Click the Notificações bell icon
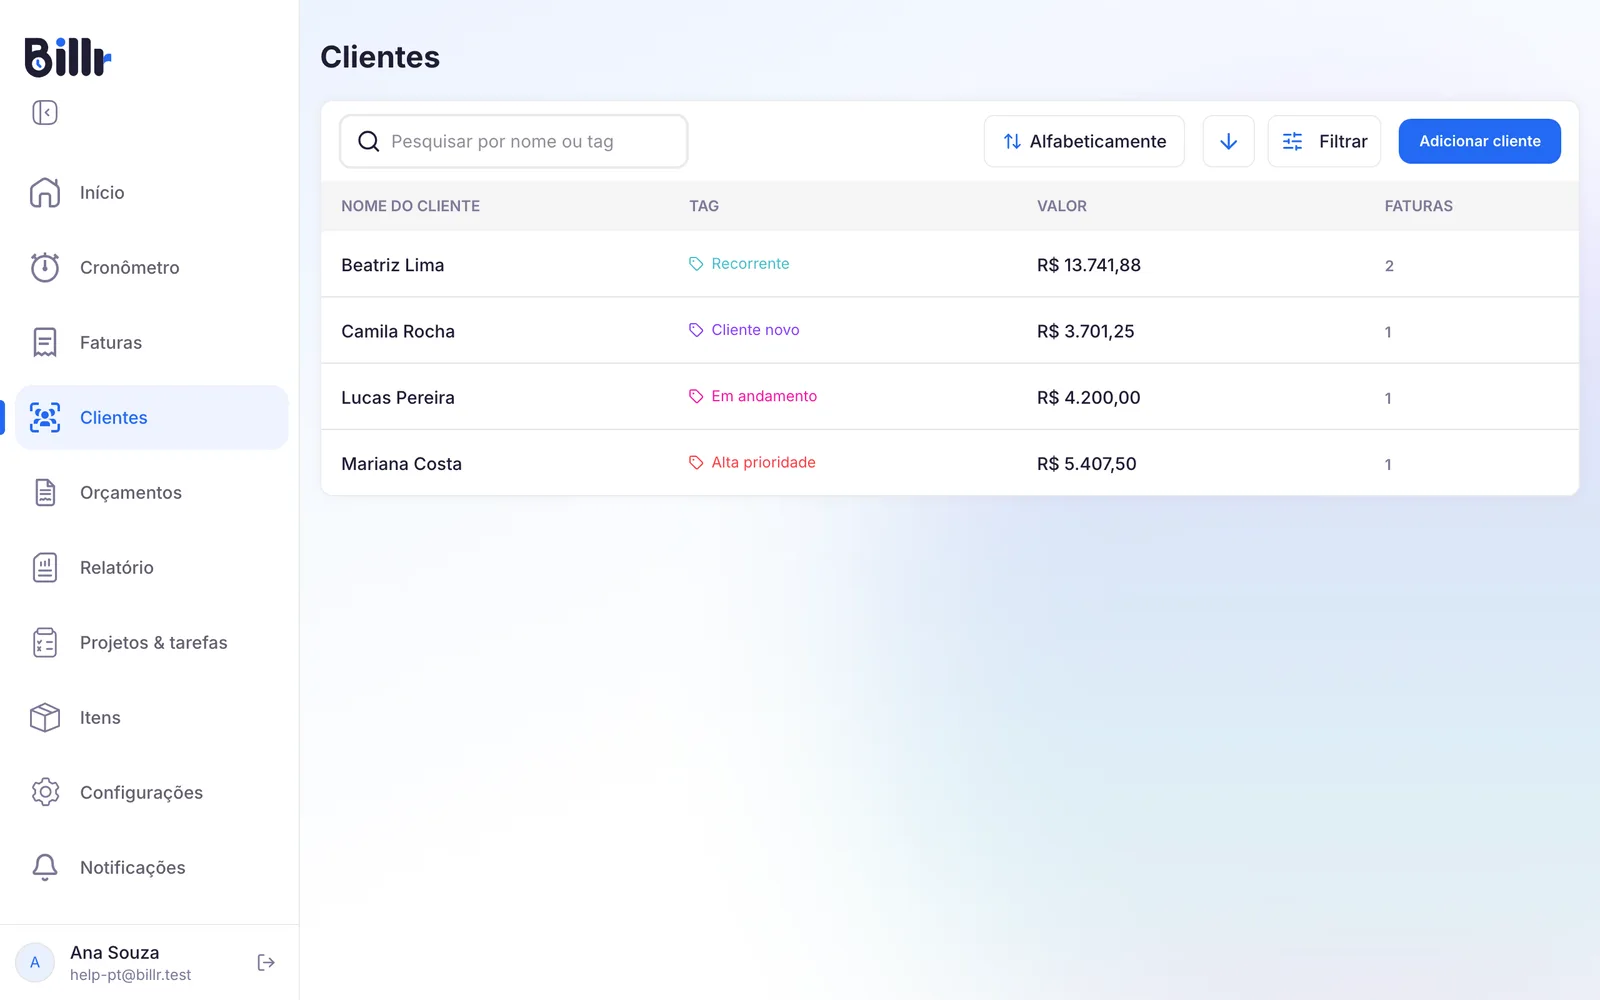 click(45, 867)
